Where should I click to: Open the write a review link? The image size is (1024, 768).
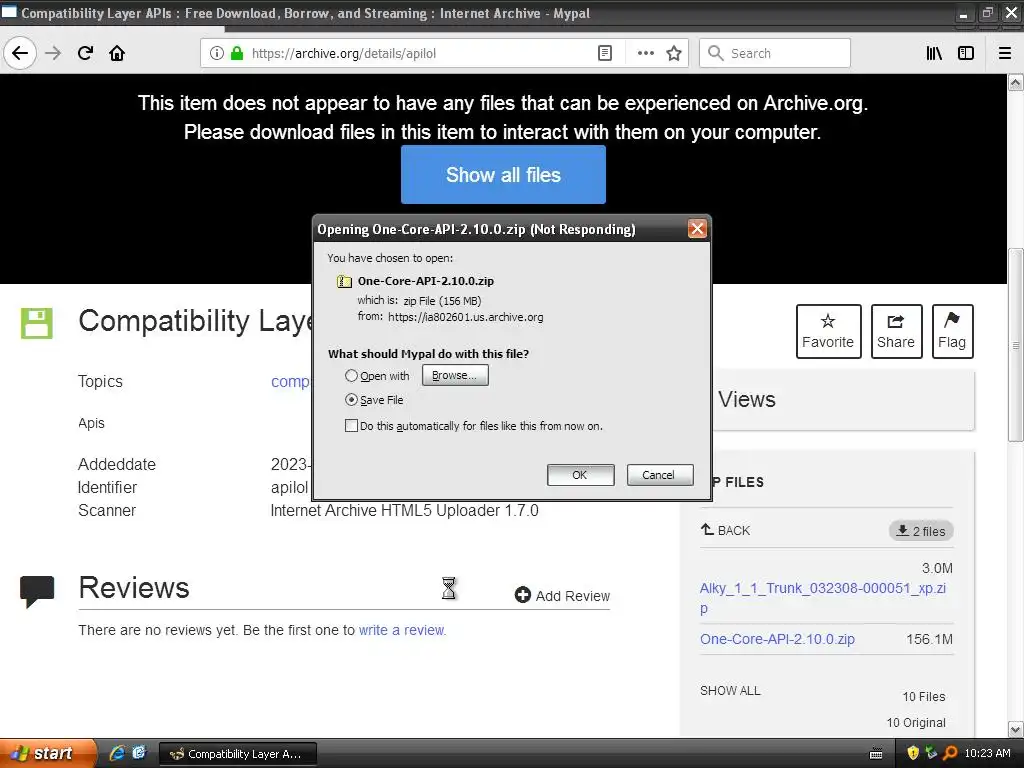pos(402,630)
